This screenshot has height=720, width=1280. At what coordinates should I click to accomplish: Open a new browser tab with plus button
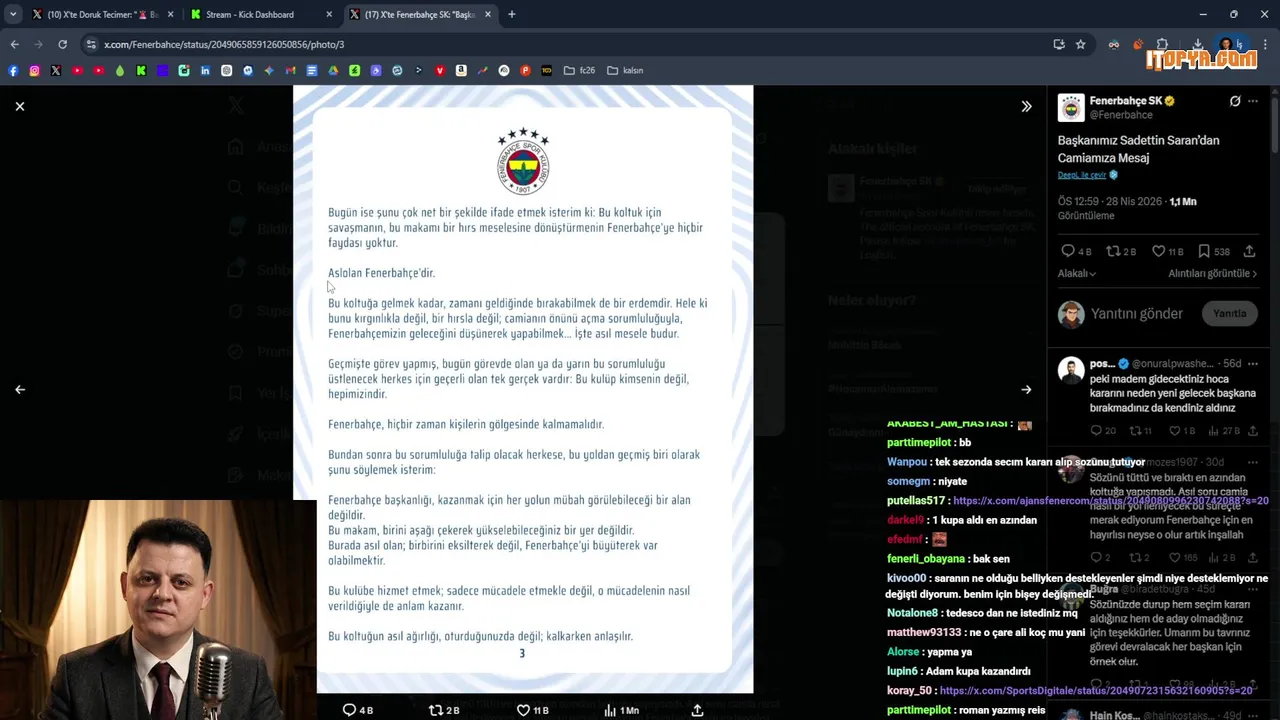coord(511,15)
